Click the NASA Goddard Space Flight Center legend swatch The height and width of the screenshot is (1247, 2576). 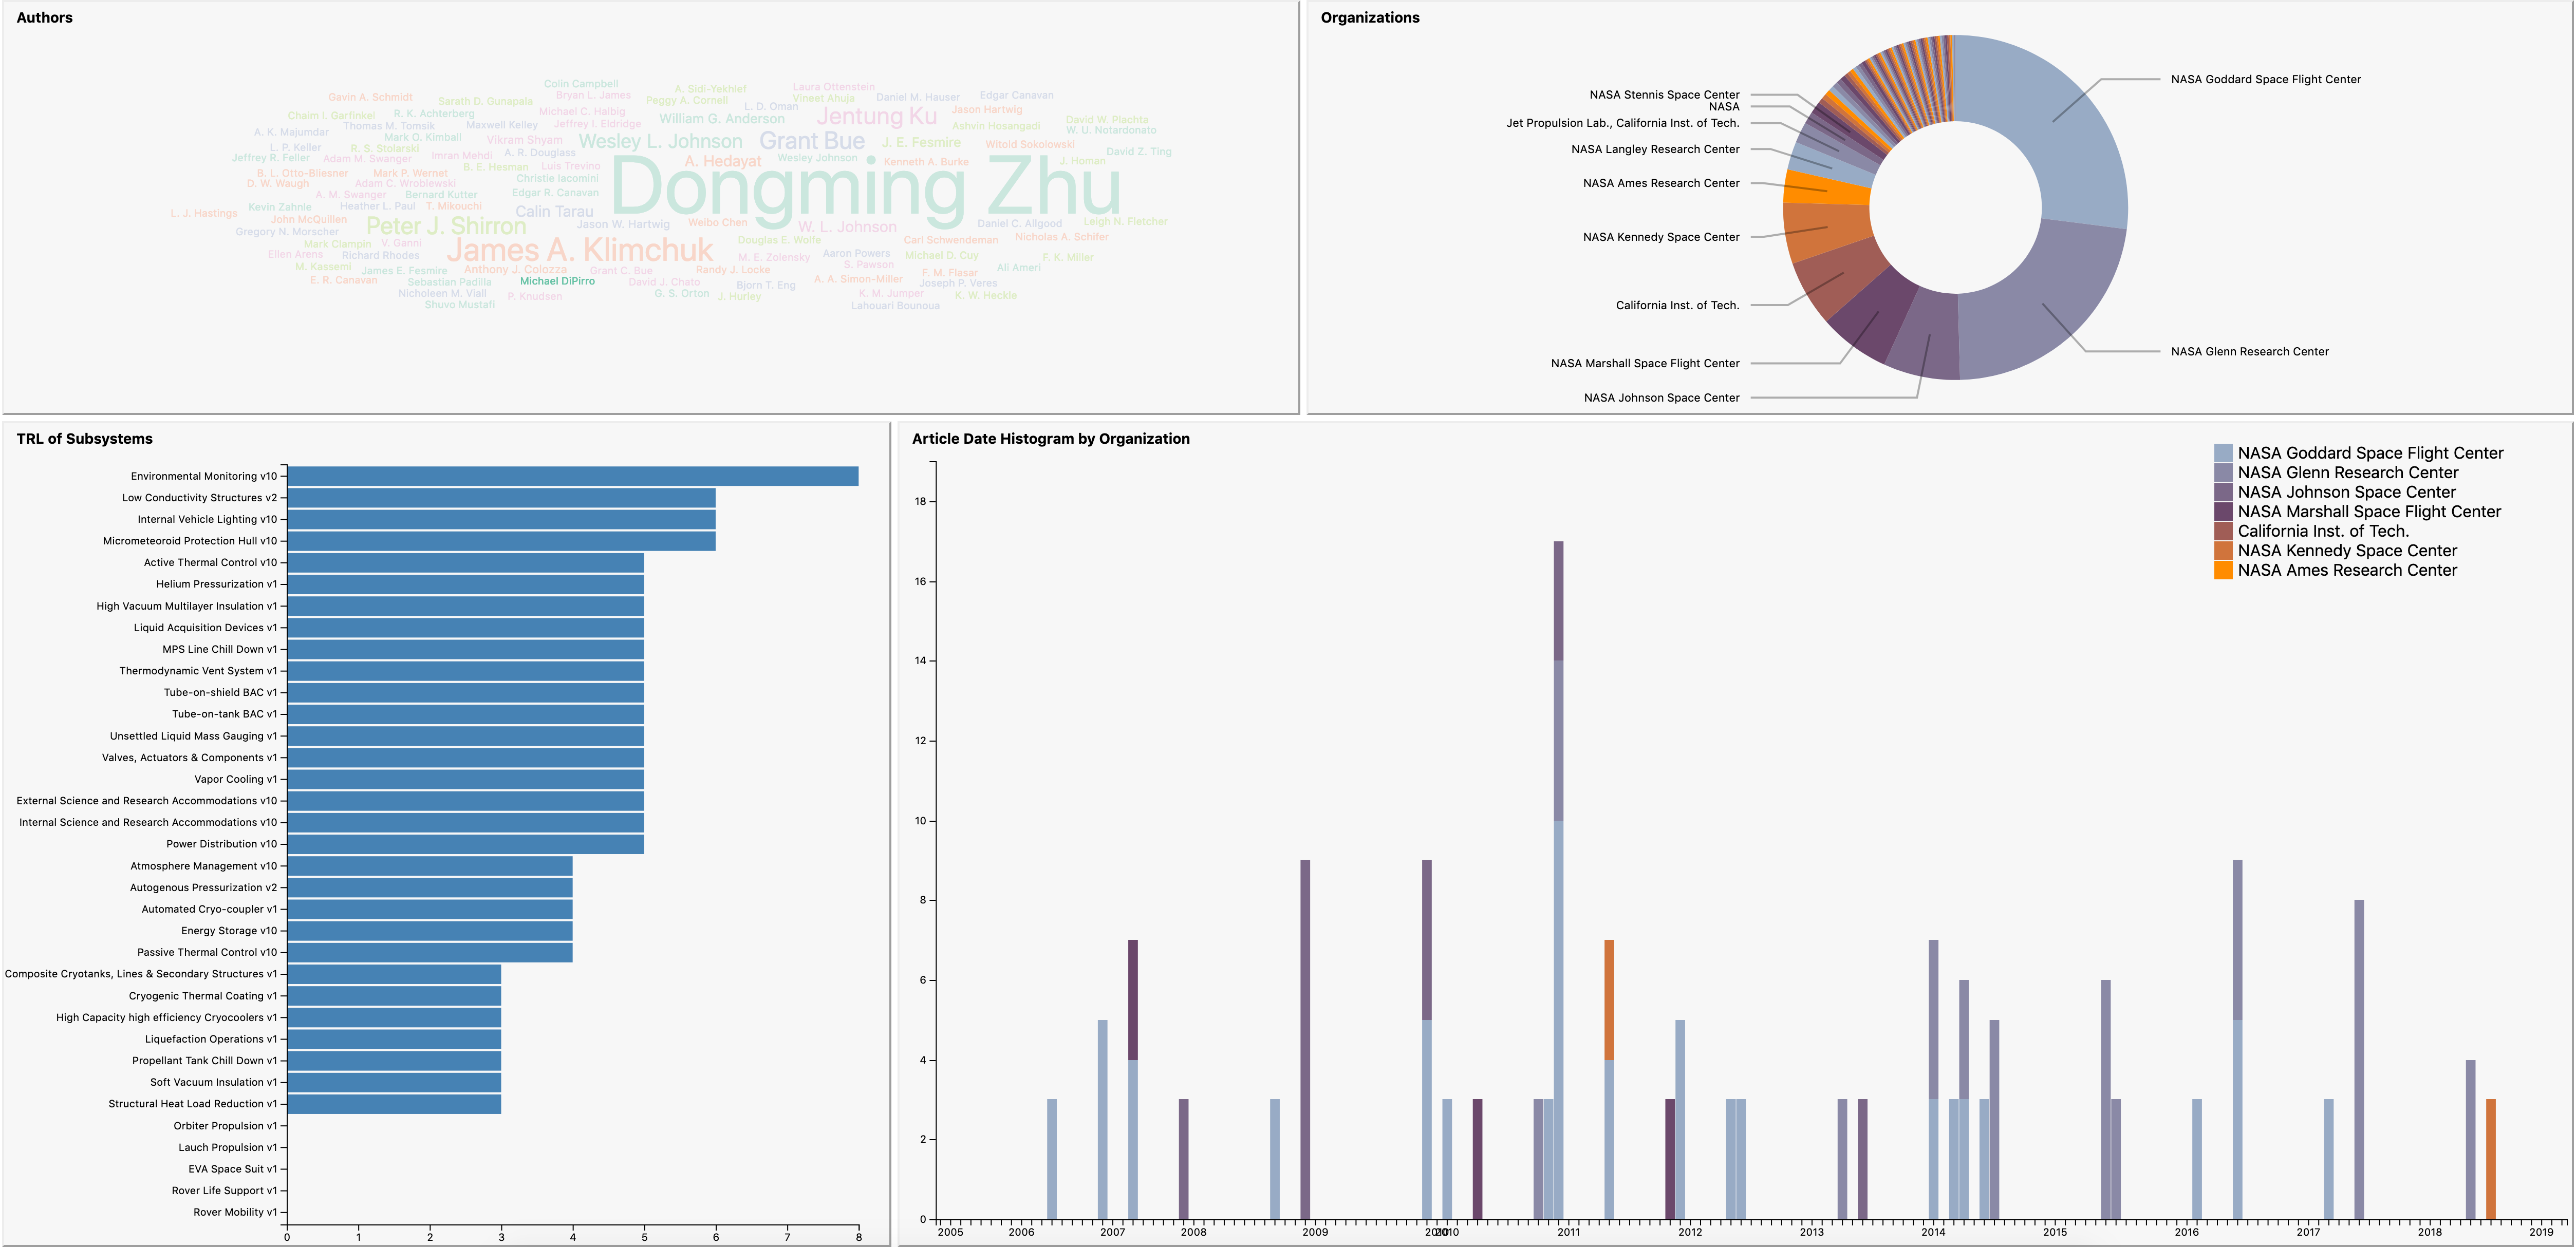(x=2223, y=453)
